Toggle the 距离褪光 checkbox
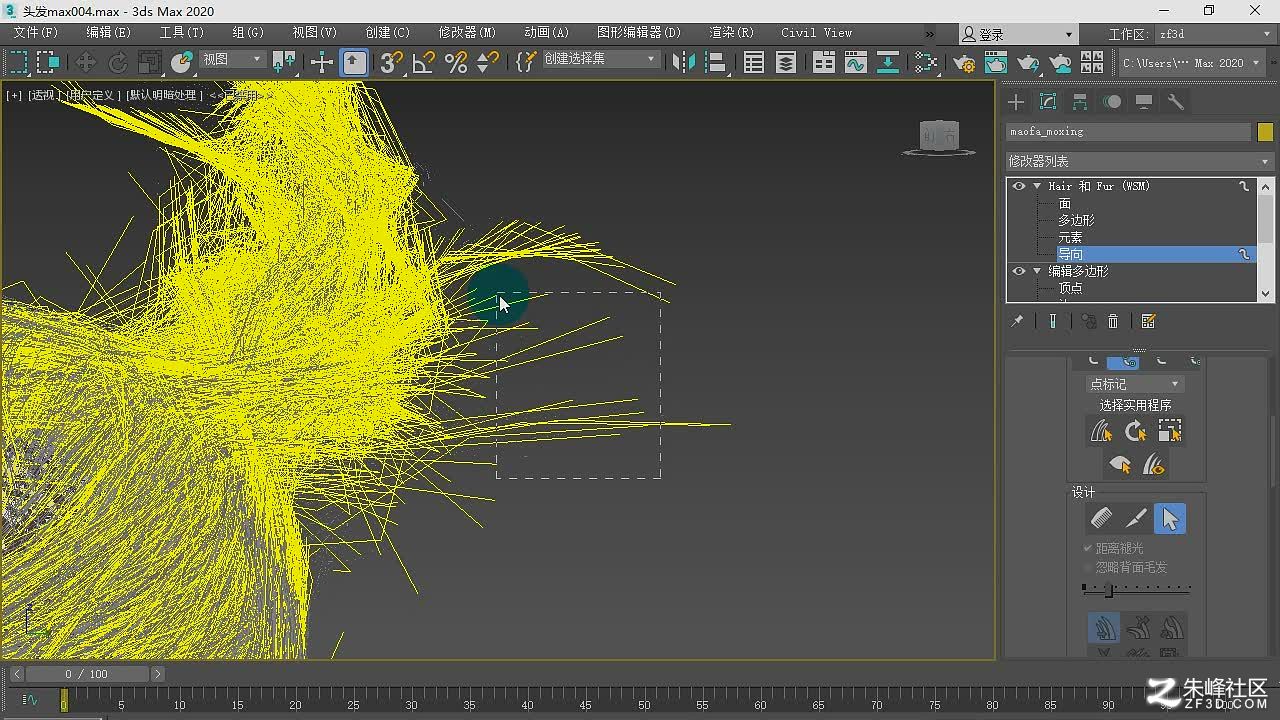This screenshot has width=1280, height=720. [x=1088, y=548]
